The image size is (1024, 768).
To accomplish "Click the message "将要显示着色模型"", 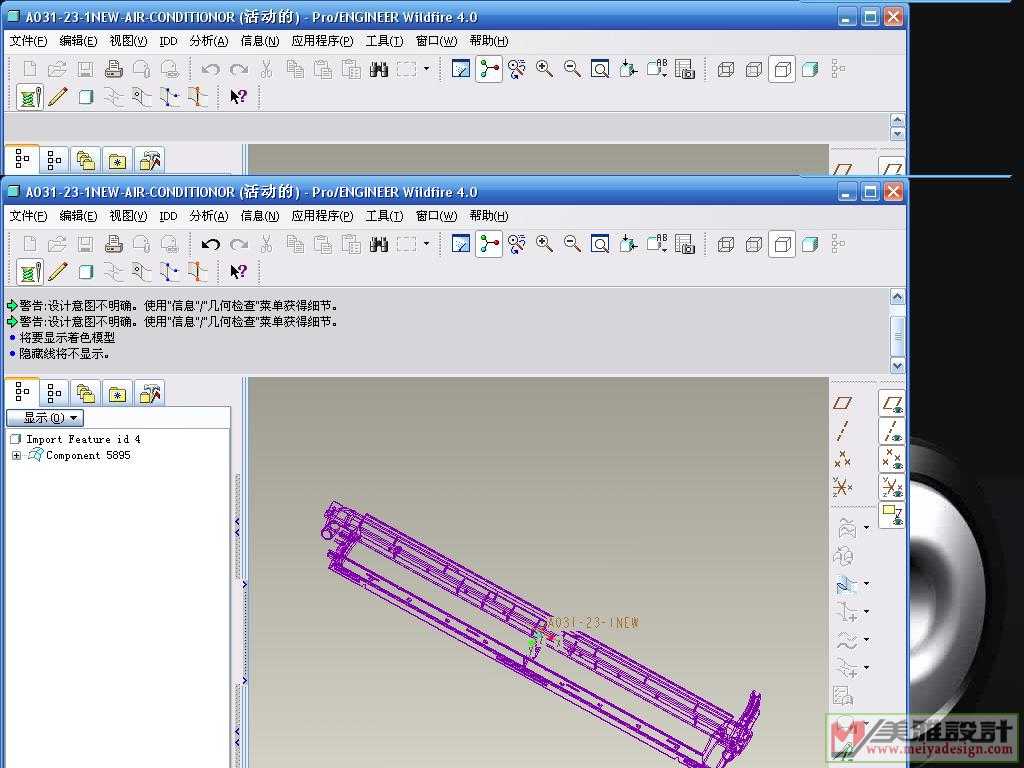I will click(x=67, y=338).
